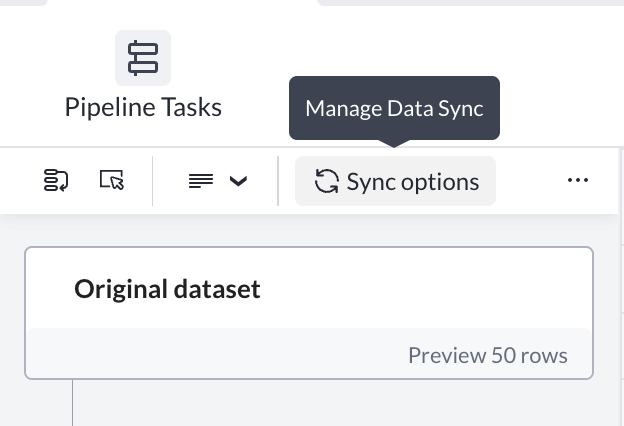The image size is (624, 426).
Task: Click the "Sync options" text label
Action: [412, 182]
